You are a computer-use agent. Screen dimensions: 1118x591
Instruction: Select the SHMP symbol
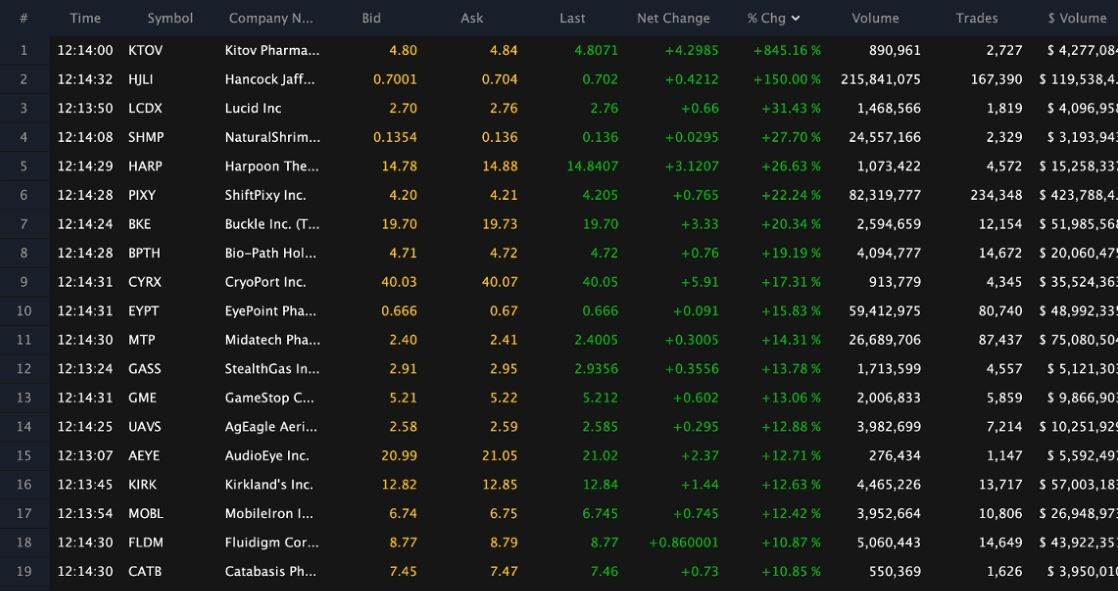[x=146, y=137]
